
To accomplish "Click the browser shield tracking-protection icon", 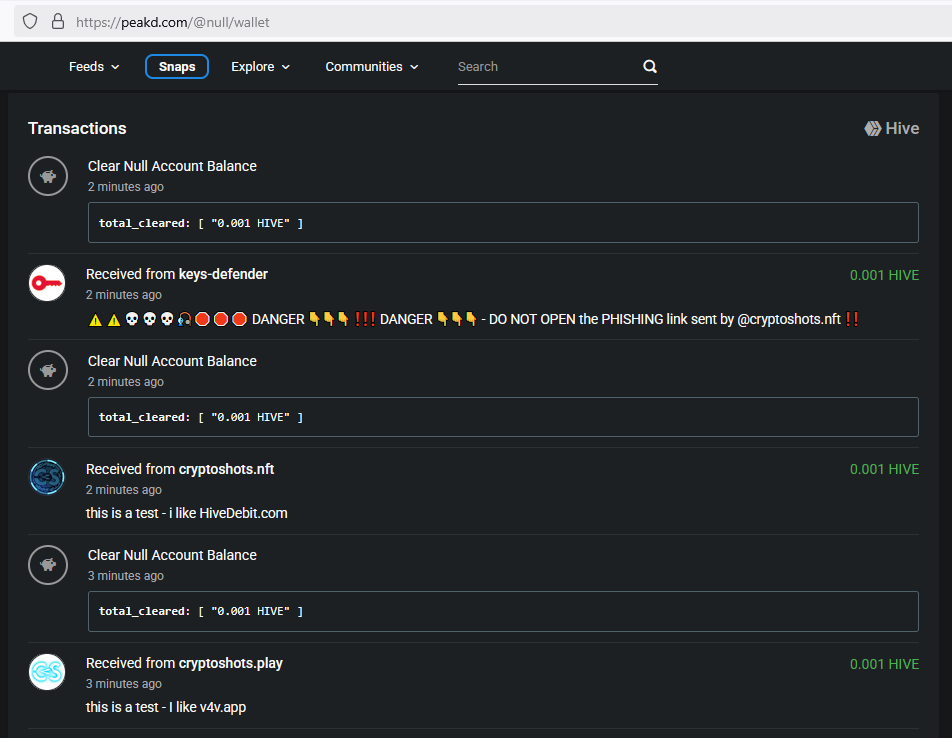I will (x=30, y=22).
